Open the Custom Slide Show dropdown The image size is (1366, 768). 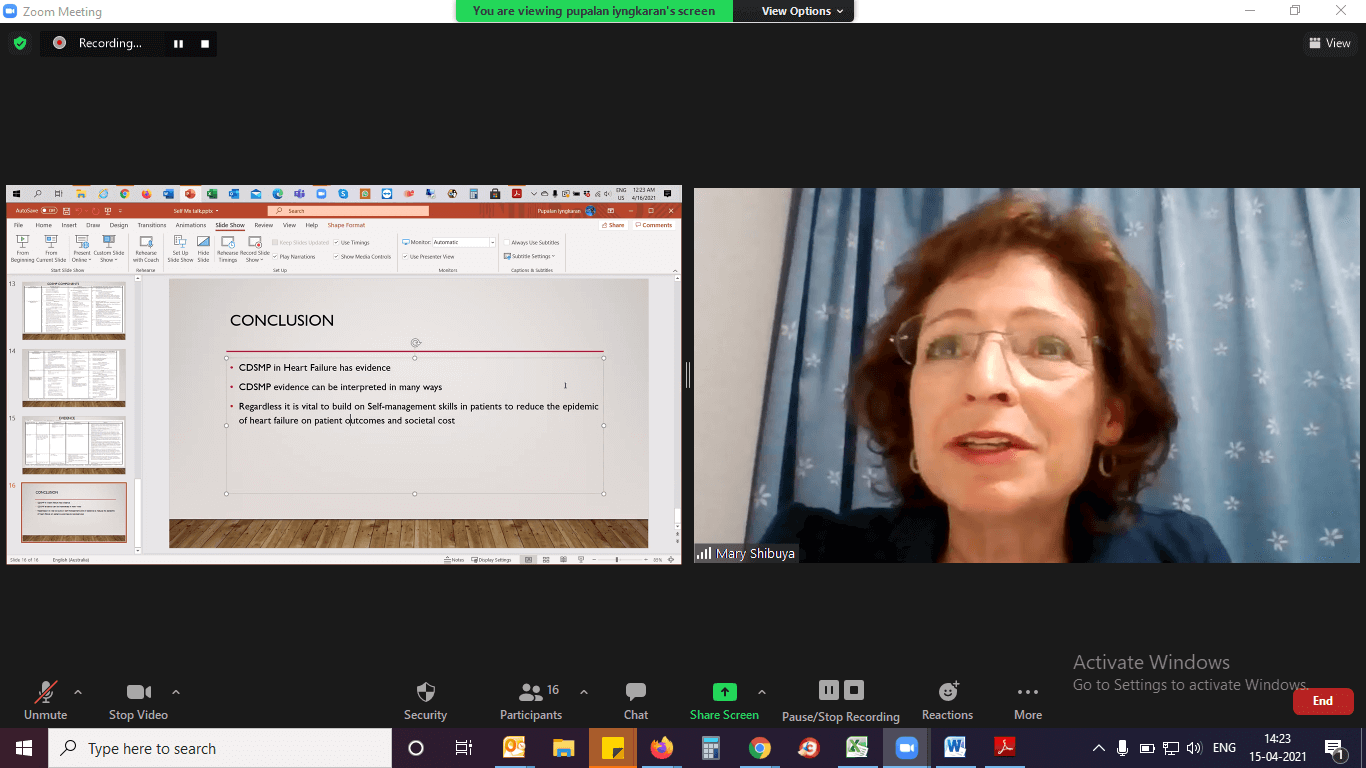[109, 249]
